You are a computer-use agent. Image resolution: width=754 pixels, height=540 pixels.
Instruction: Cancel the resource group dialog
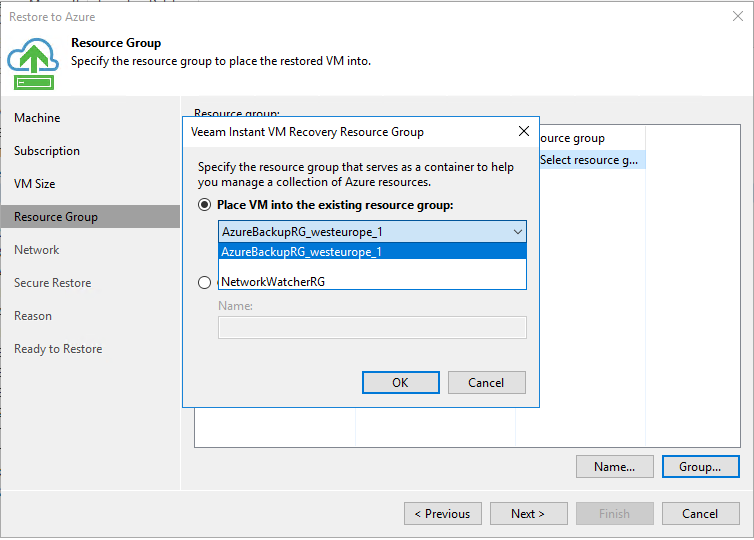[487, 382]
